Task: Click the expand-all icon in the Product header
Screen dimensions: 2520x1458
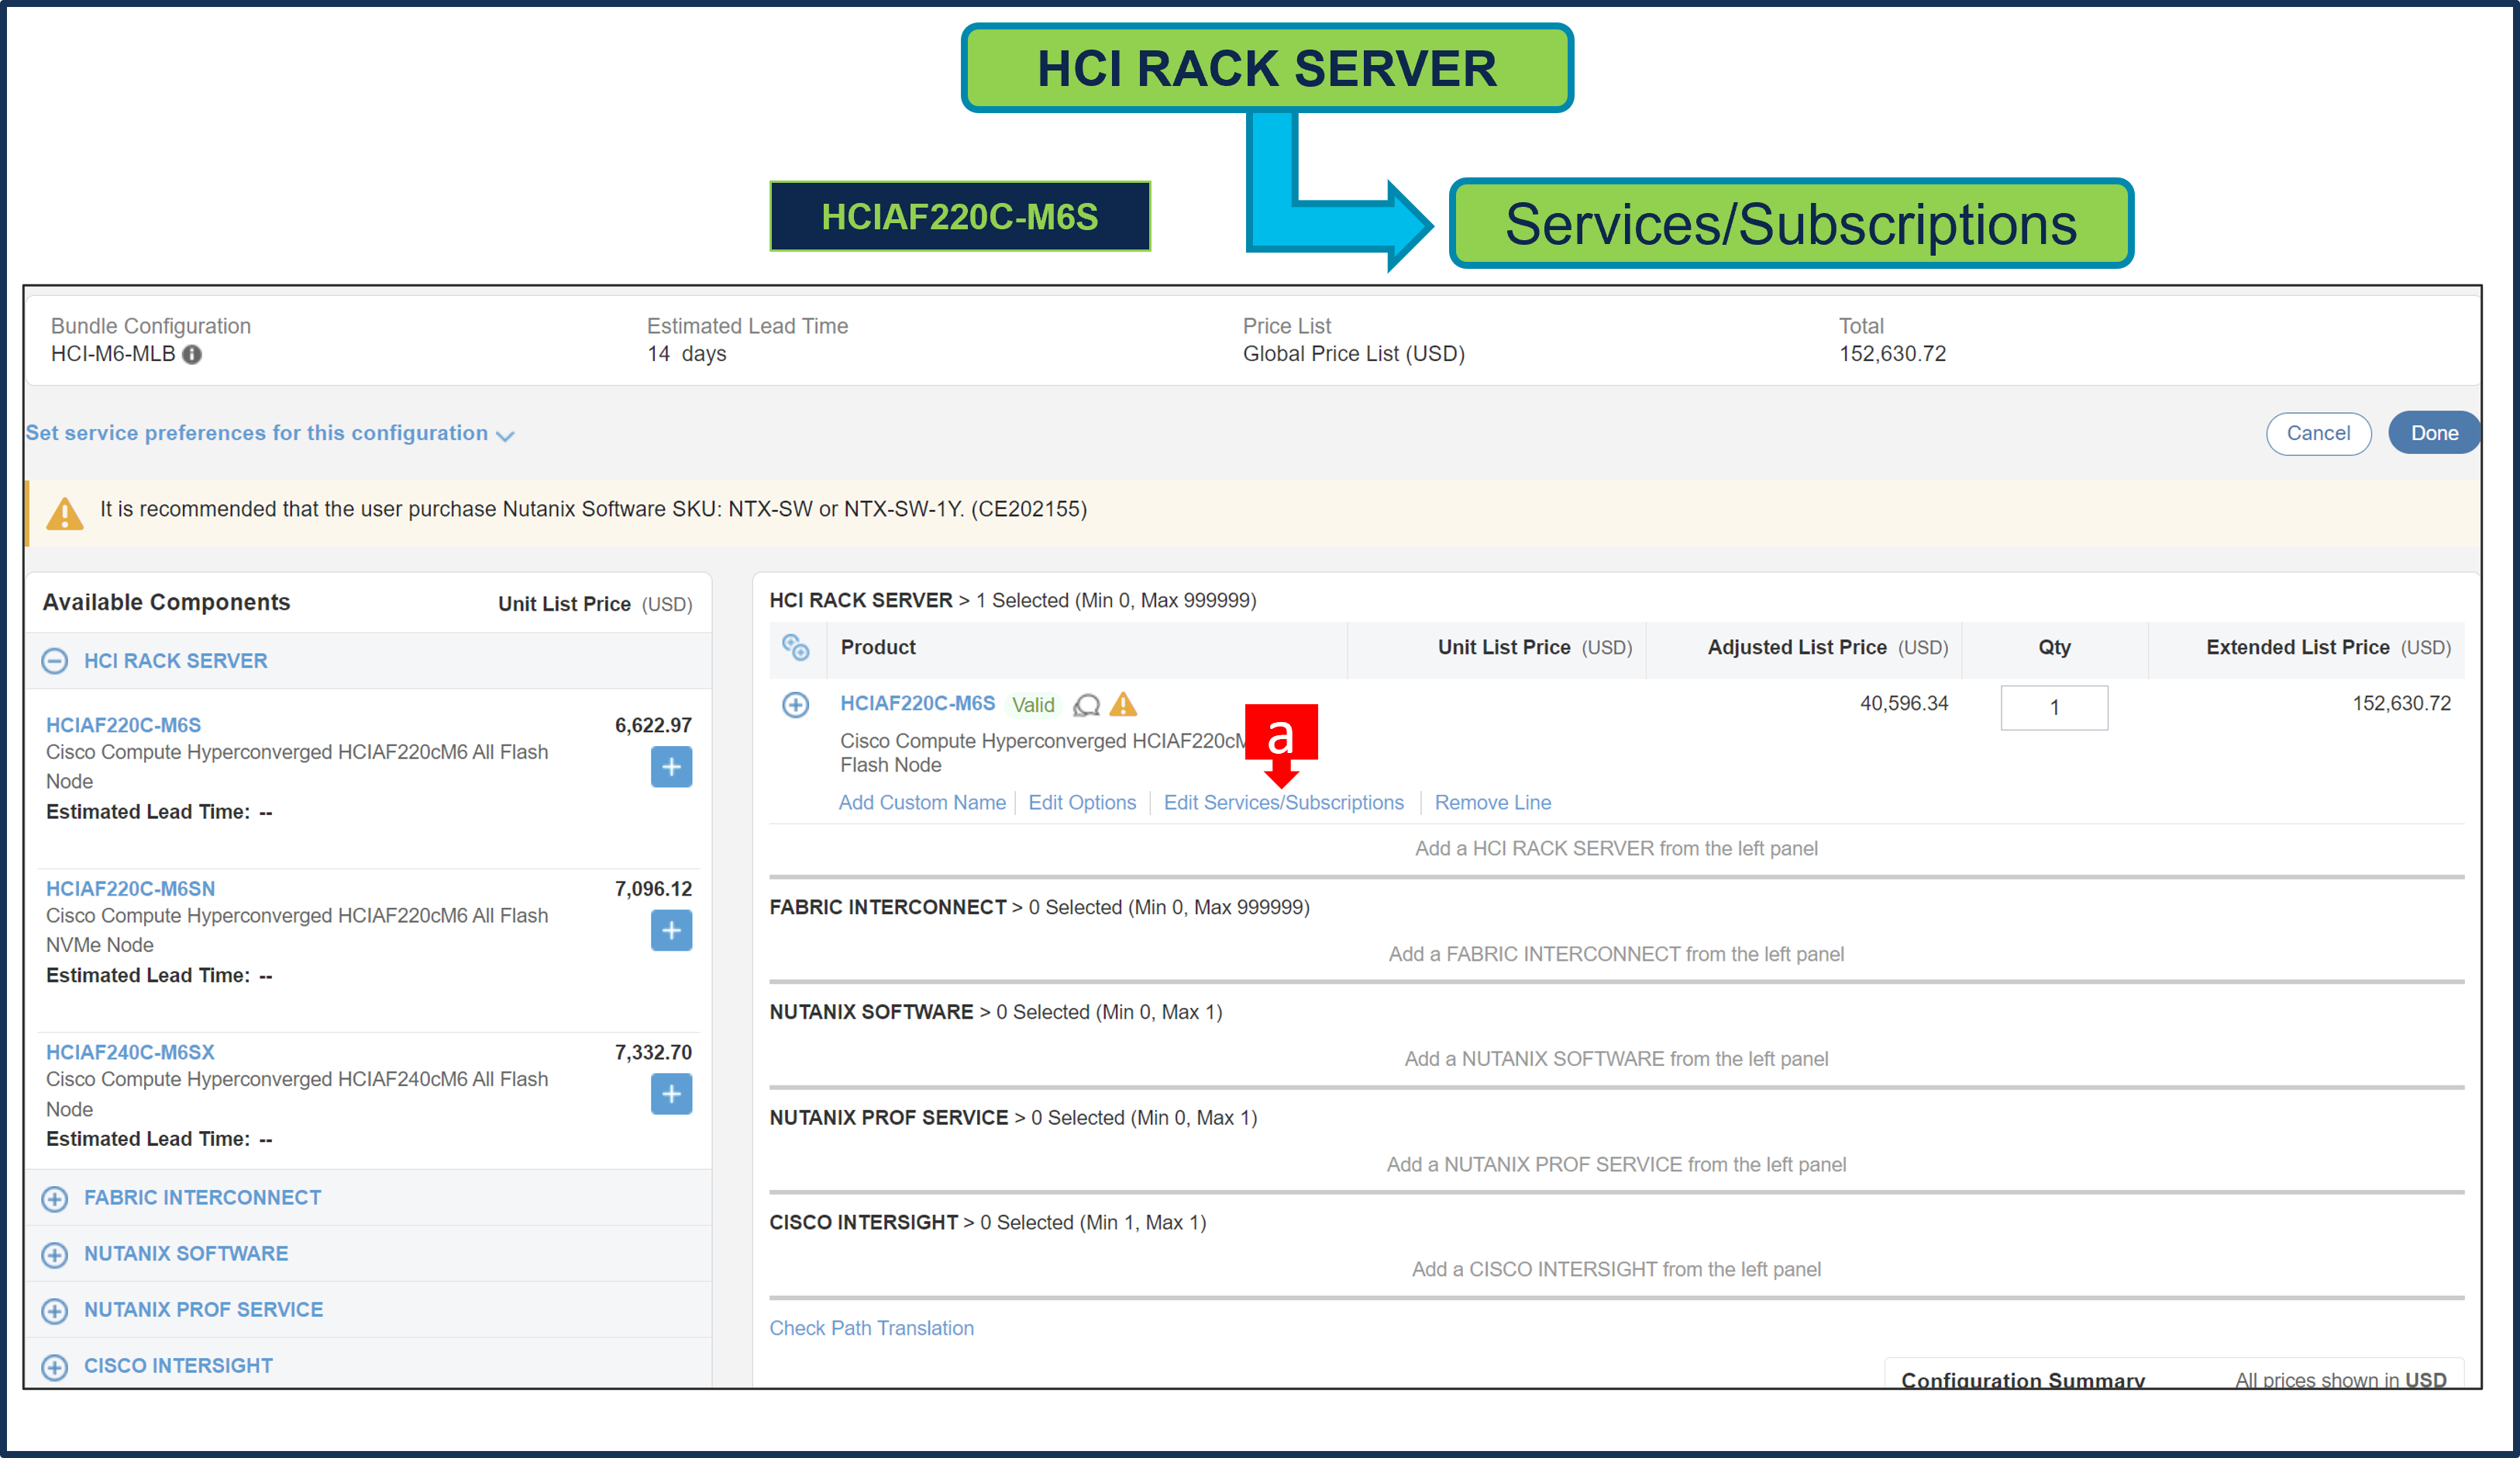Action: 796,647
